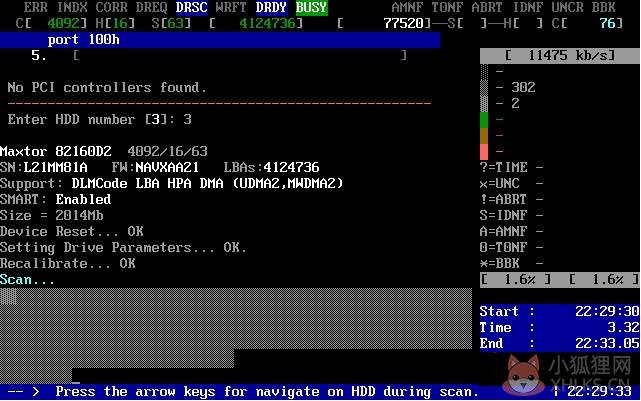Click the End time 22:33.05
Image resolution: width=641 pixels, height=401 pixels.
click(x=607, y=343)
